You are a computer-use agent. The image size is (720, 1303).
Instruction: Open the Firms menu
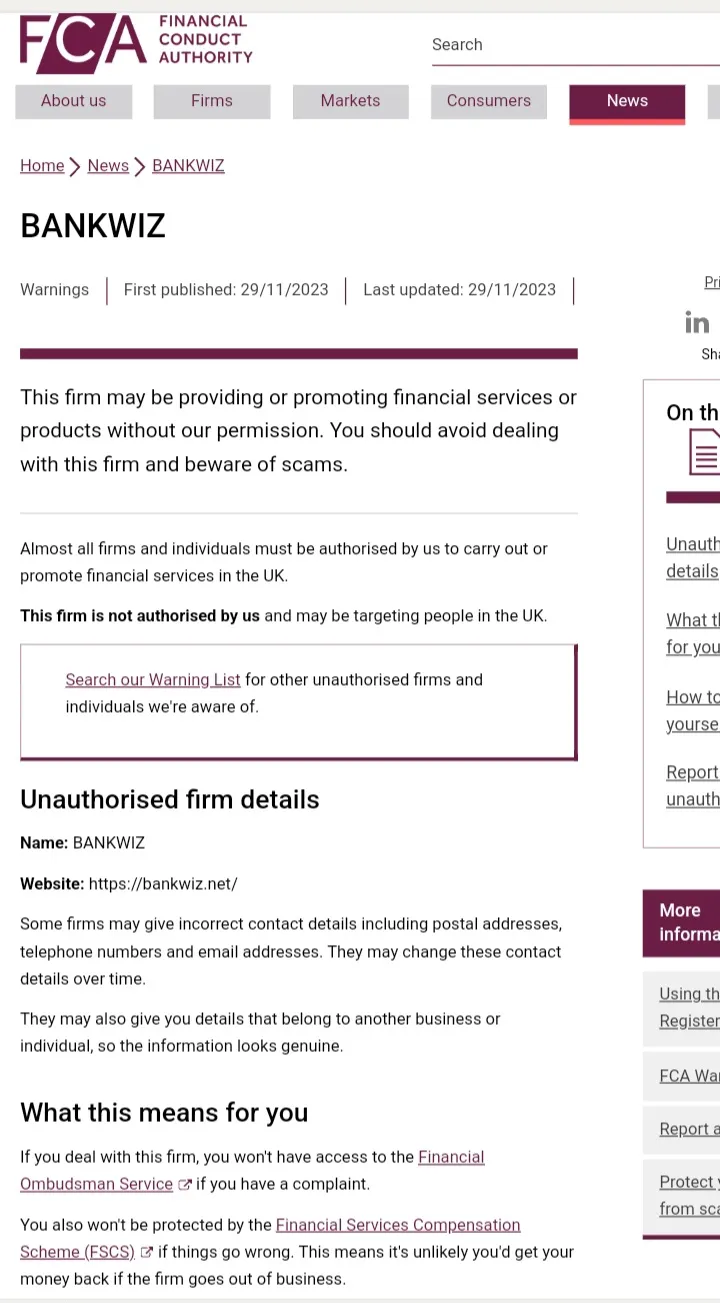[x=212, y=101]
